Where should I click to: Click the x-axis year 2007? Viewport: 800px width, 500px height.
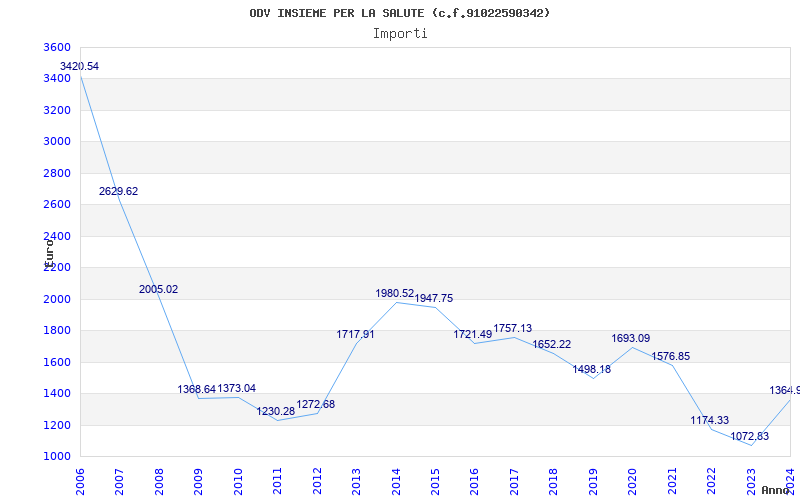point(119,482)
